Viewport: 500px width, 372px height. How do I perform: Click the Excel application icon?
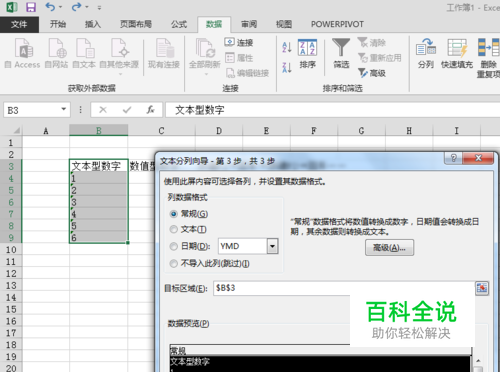click(12, 7)
